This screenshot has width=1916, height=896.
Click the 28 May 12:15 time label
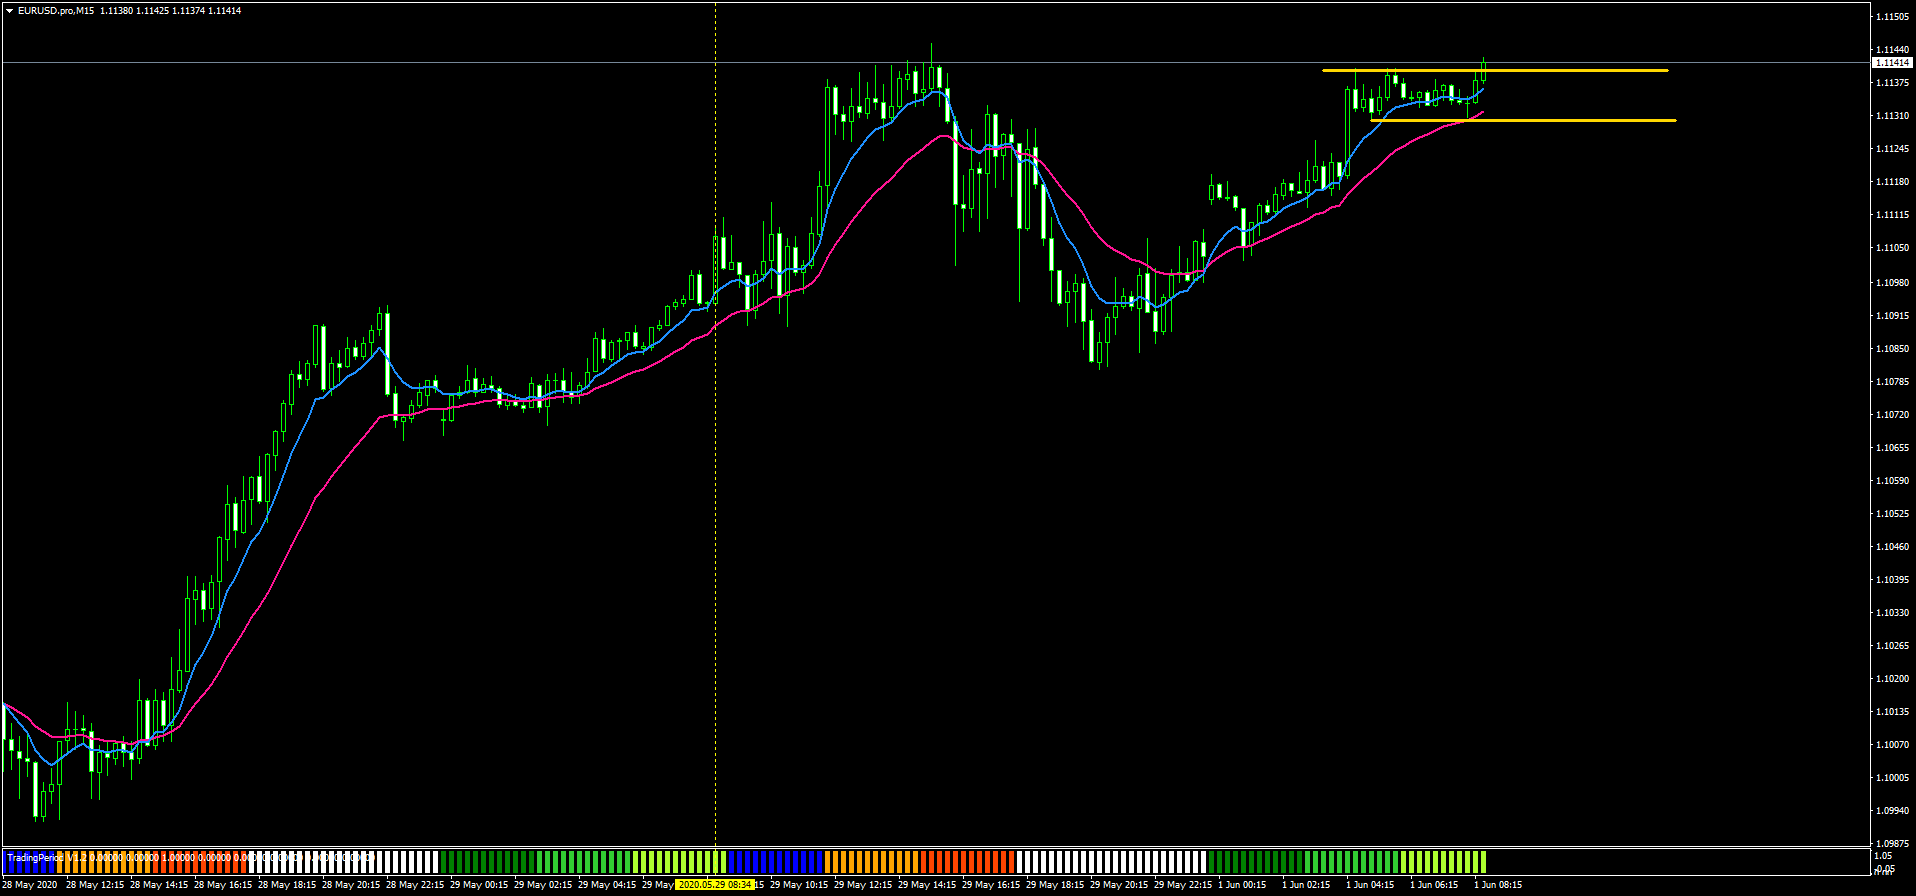[x=95, y=885]
